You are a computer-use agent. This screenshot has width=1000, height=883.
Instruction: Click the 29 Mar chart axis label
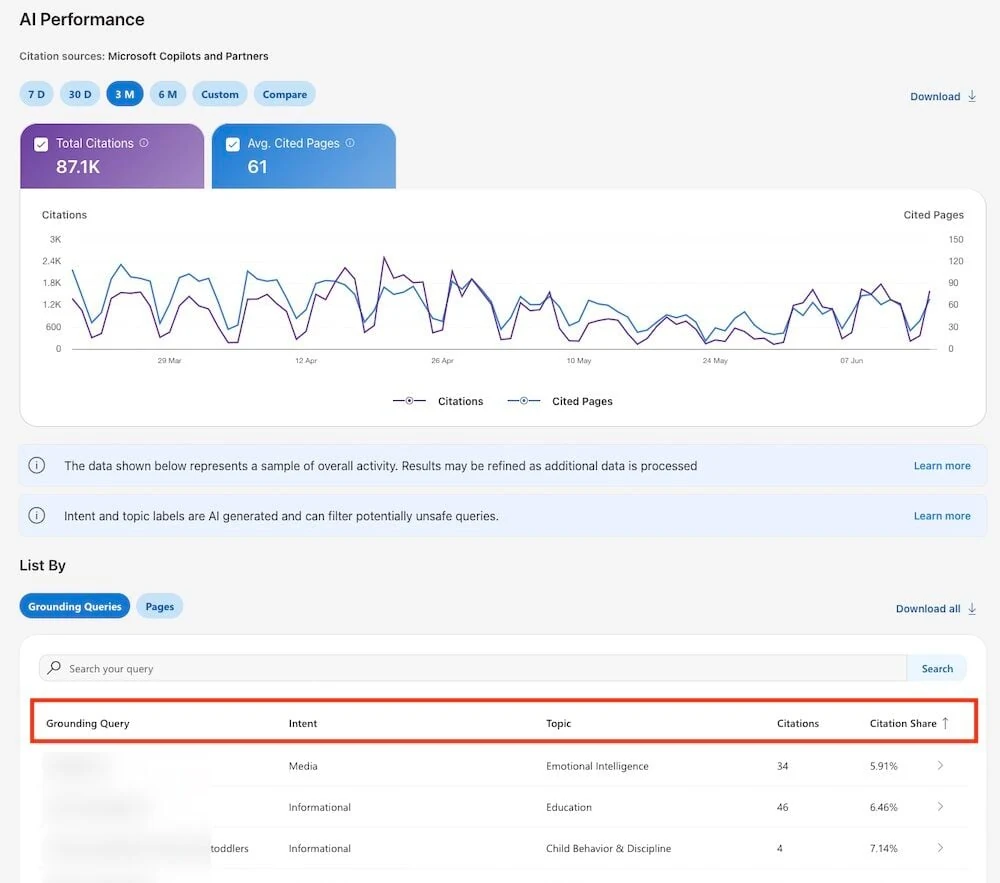point(170,360)
